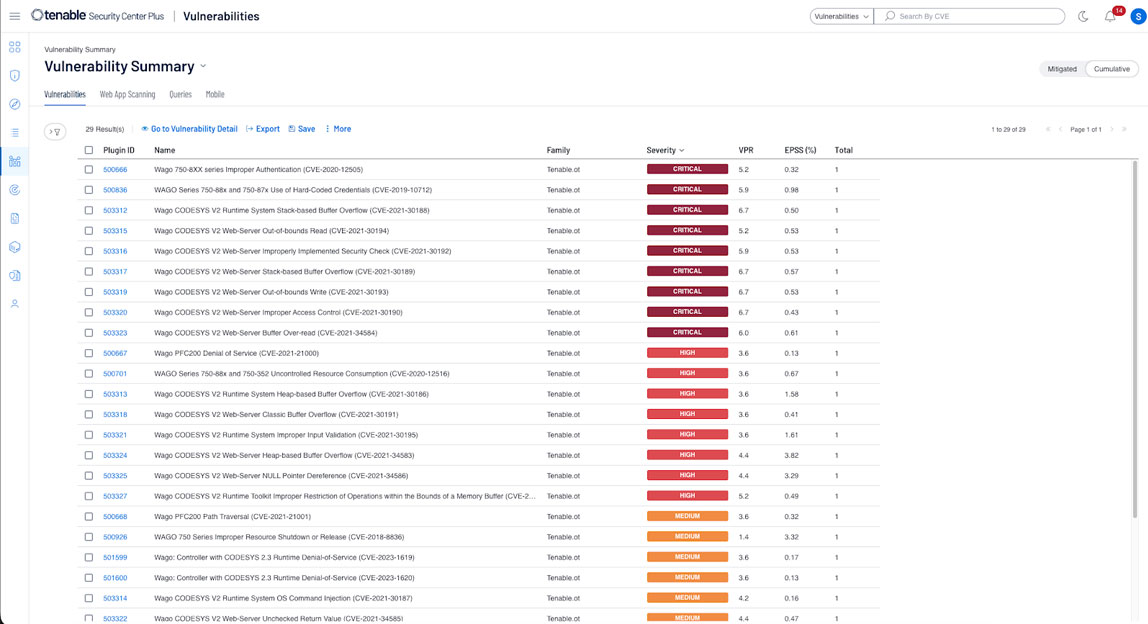The height and width of the screenshot is (624, 1148).
Task: Open the user avatar S menu
Action: 1138,16
